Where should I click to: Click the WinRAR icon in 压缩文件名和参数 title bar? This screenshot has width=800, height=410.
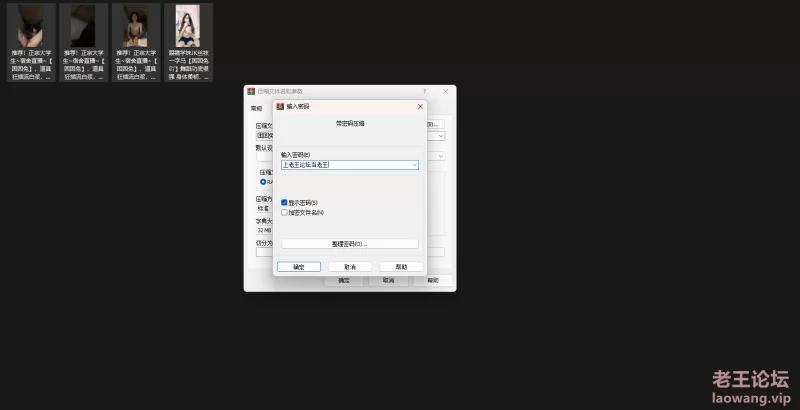[x=251, y=91]
